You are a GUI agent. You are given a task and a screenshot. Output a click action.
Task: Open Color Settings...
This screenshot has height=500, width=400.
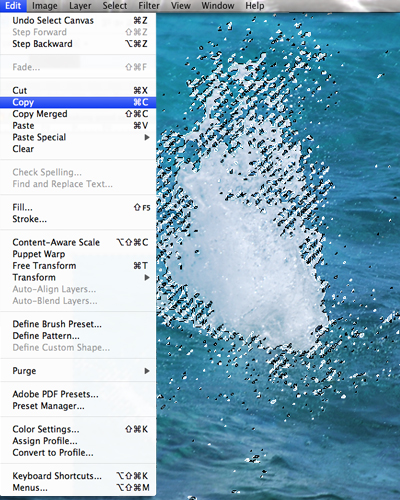click(x=78, y=429)
